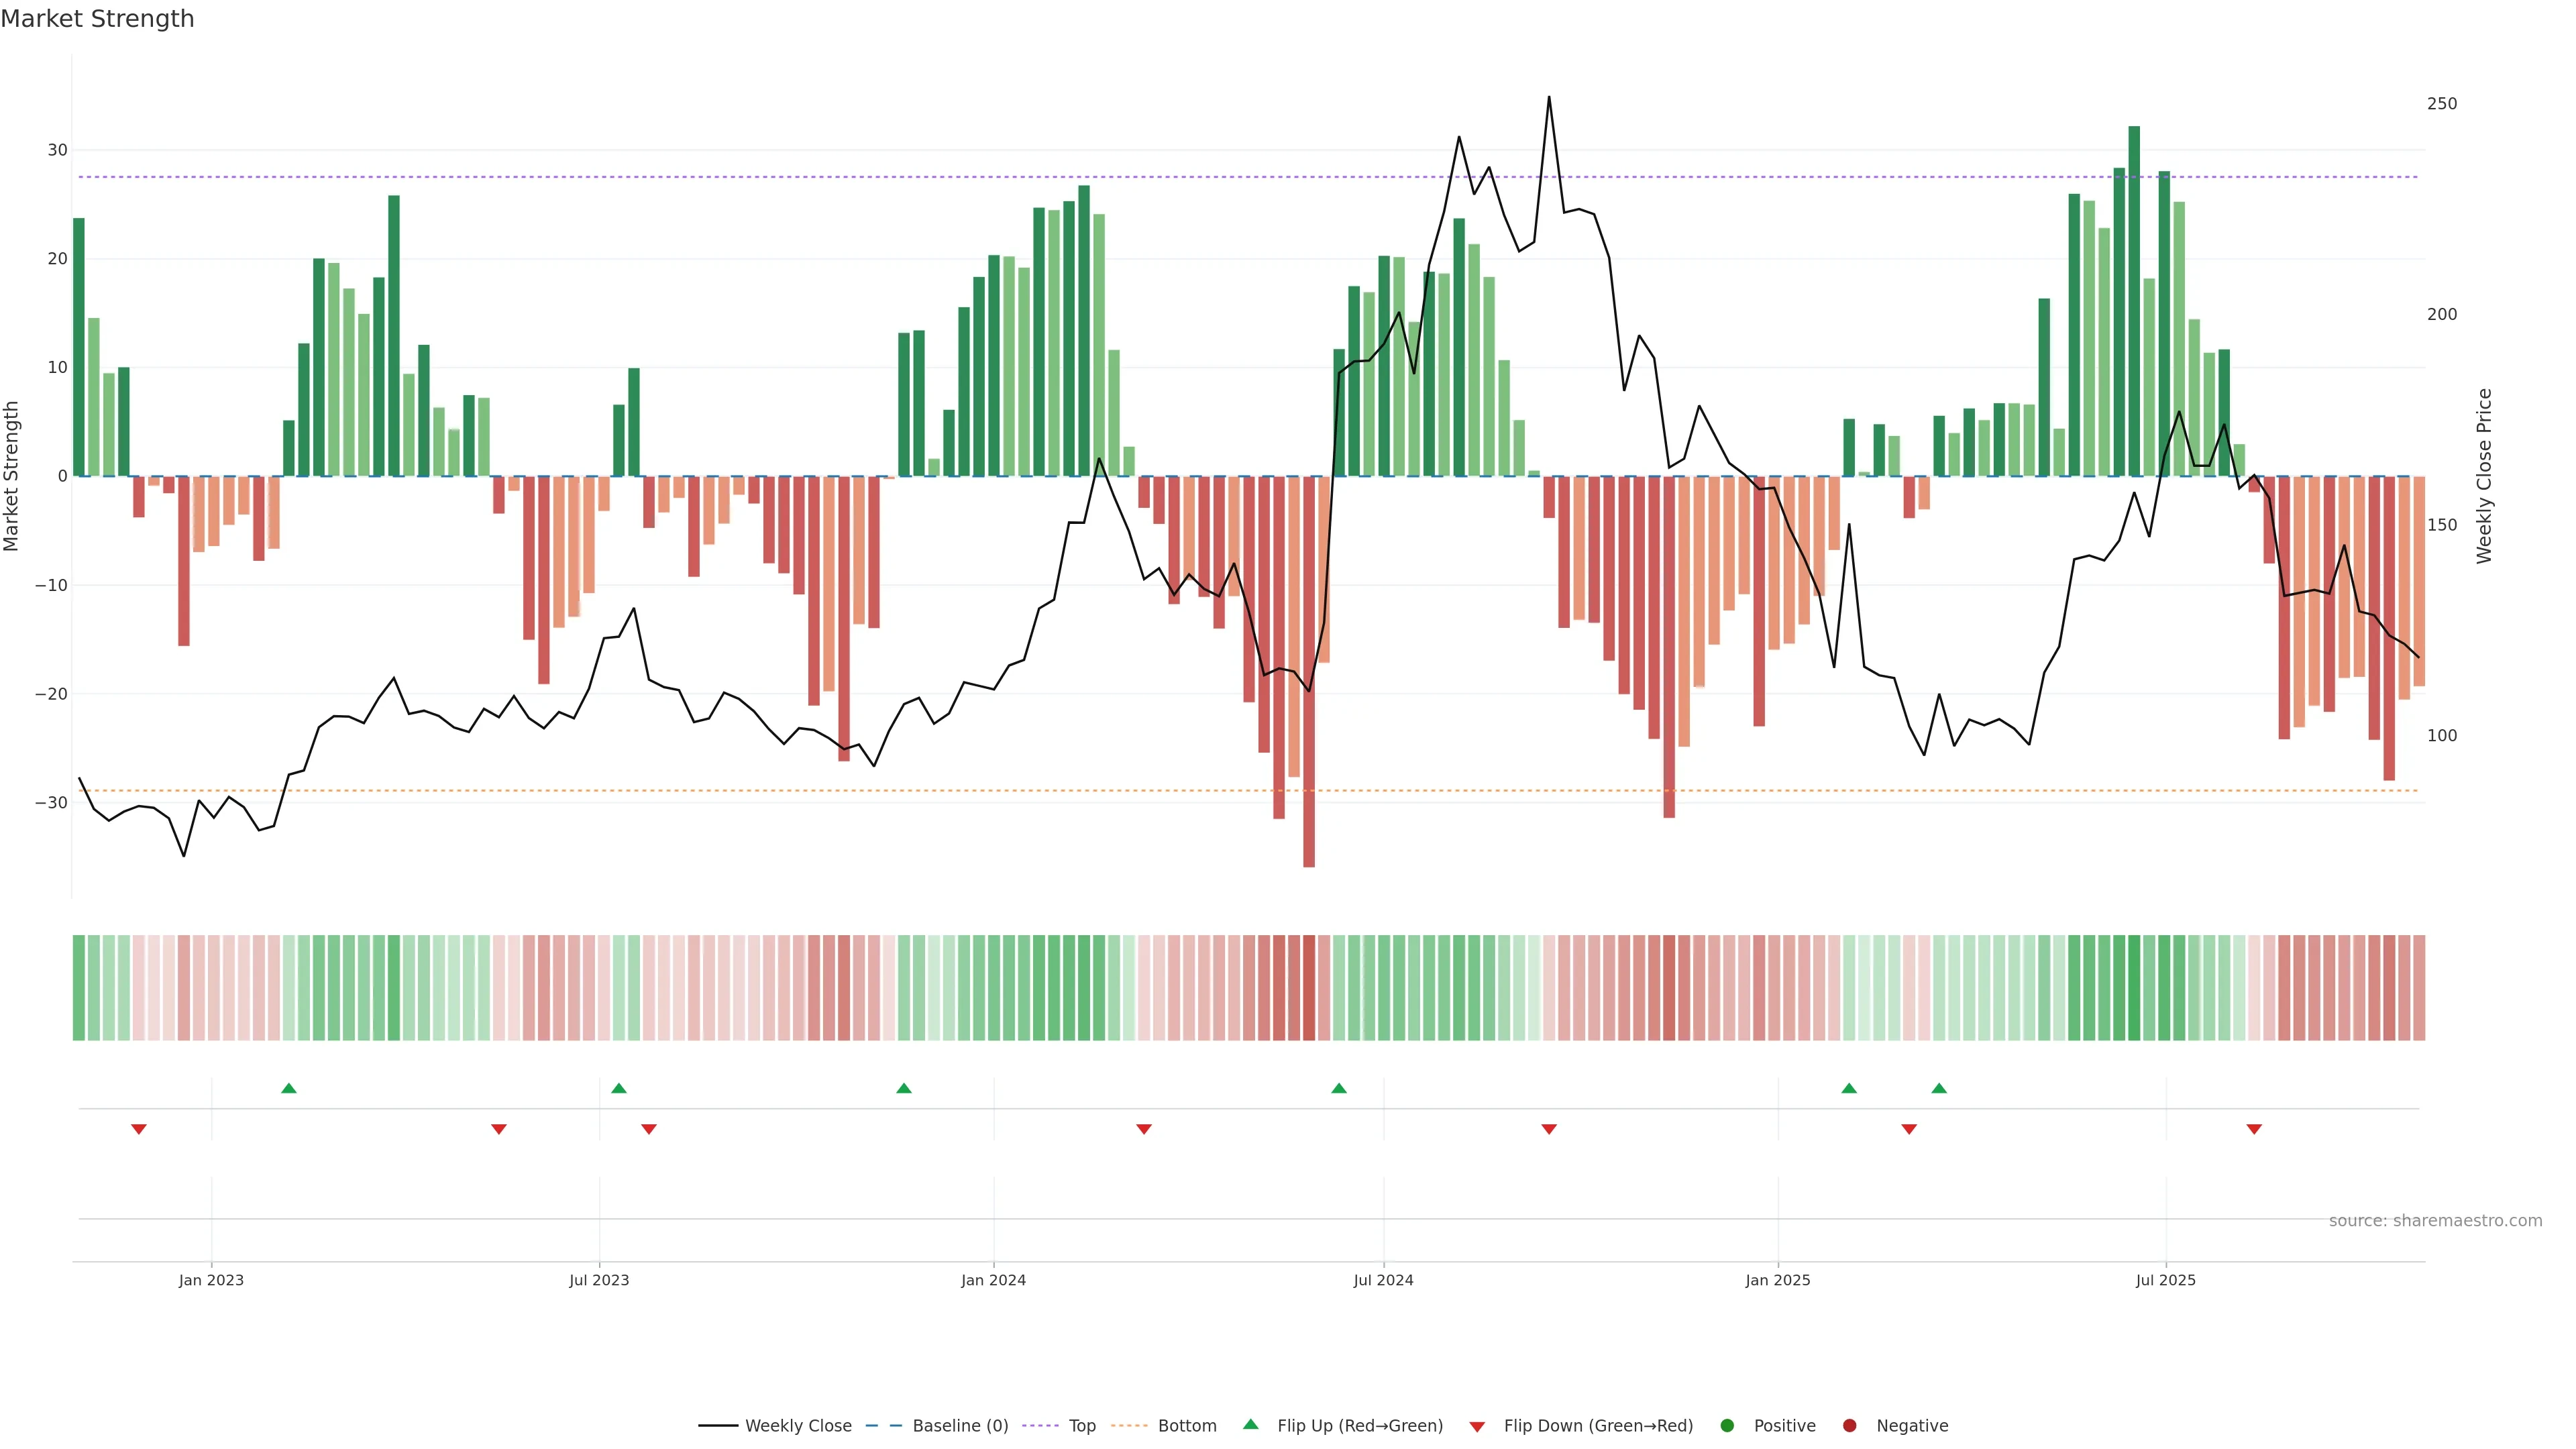Click the Market Strength chart title
This screenshot has height=1449, width=2576.
click(x=97, y=19)
